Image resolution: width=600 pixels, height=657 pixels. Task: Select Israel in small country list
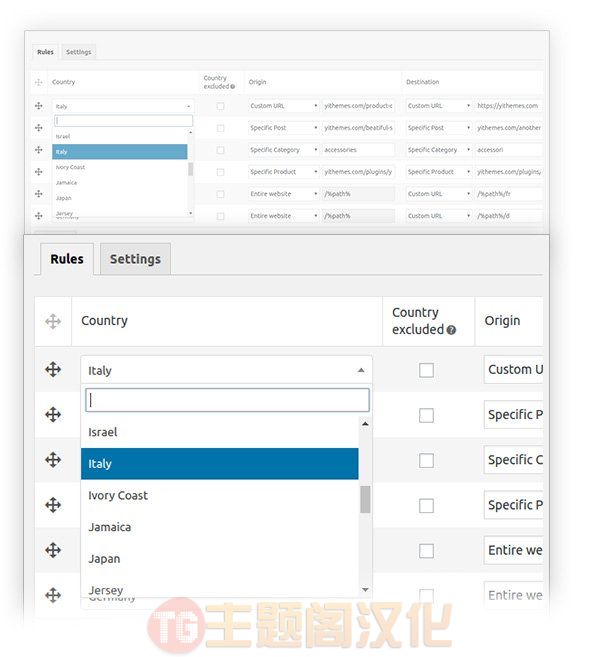[120, 136]
